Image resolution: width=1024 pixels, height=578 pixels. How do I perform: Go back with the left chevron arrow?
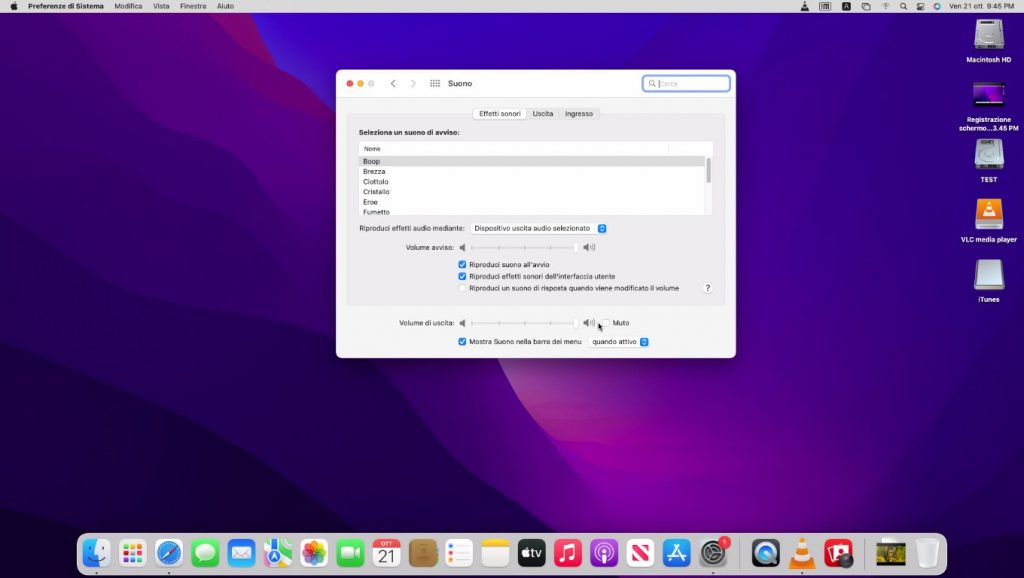(393, 84)
